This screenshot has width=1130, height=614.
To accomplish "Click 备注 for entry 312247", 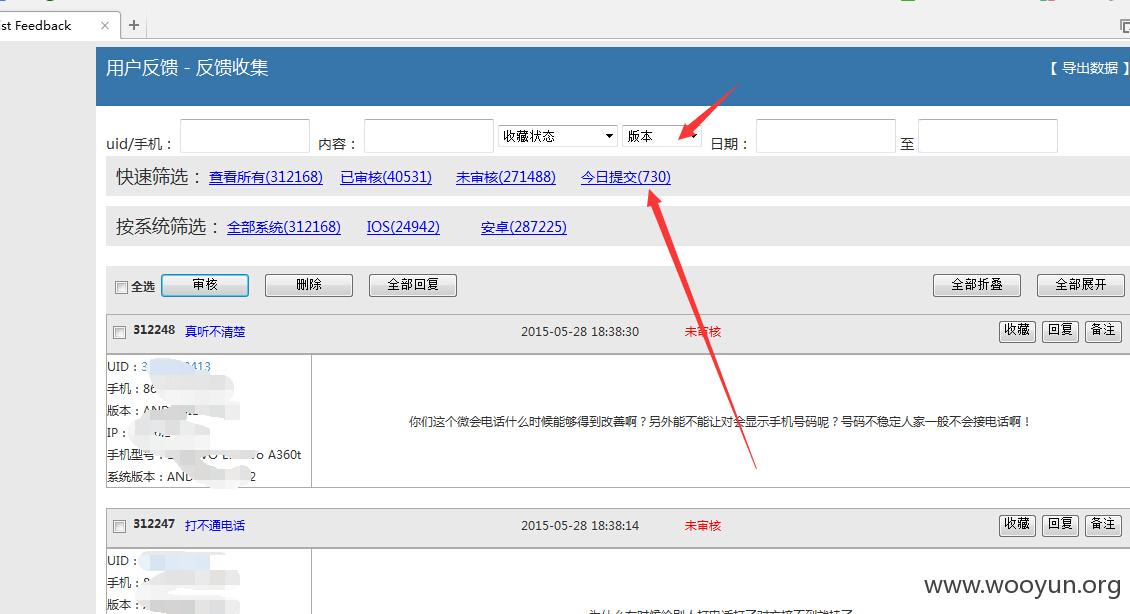I will coord(1103,524).
